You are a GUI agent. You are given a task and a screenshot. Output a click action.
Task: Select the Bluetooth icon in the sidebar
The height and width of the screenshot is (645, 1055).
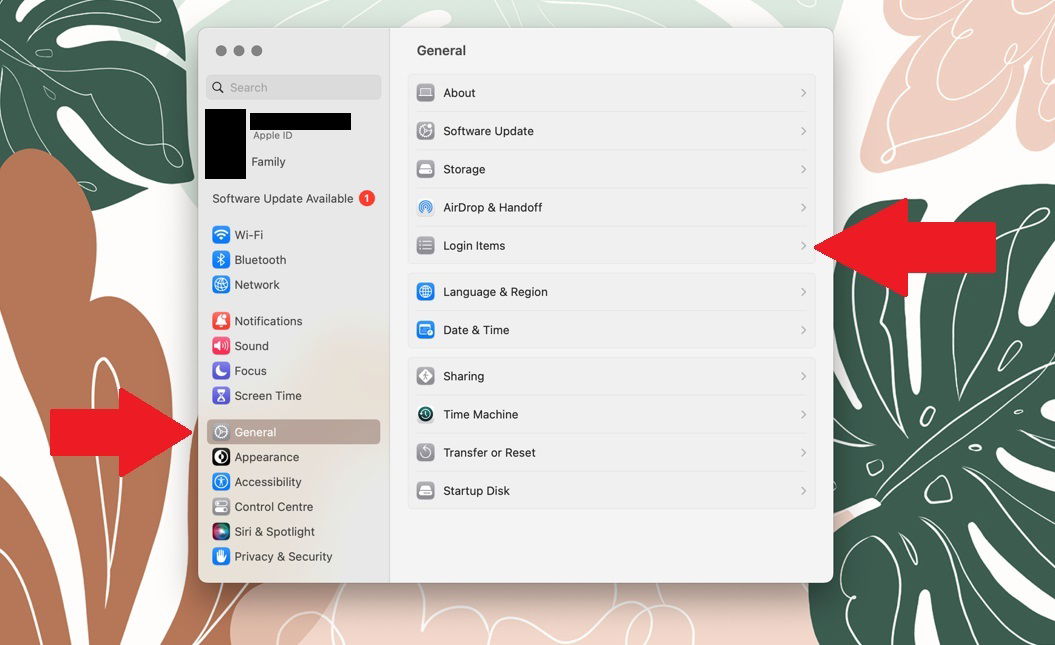pos(221,259)
